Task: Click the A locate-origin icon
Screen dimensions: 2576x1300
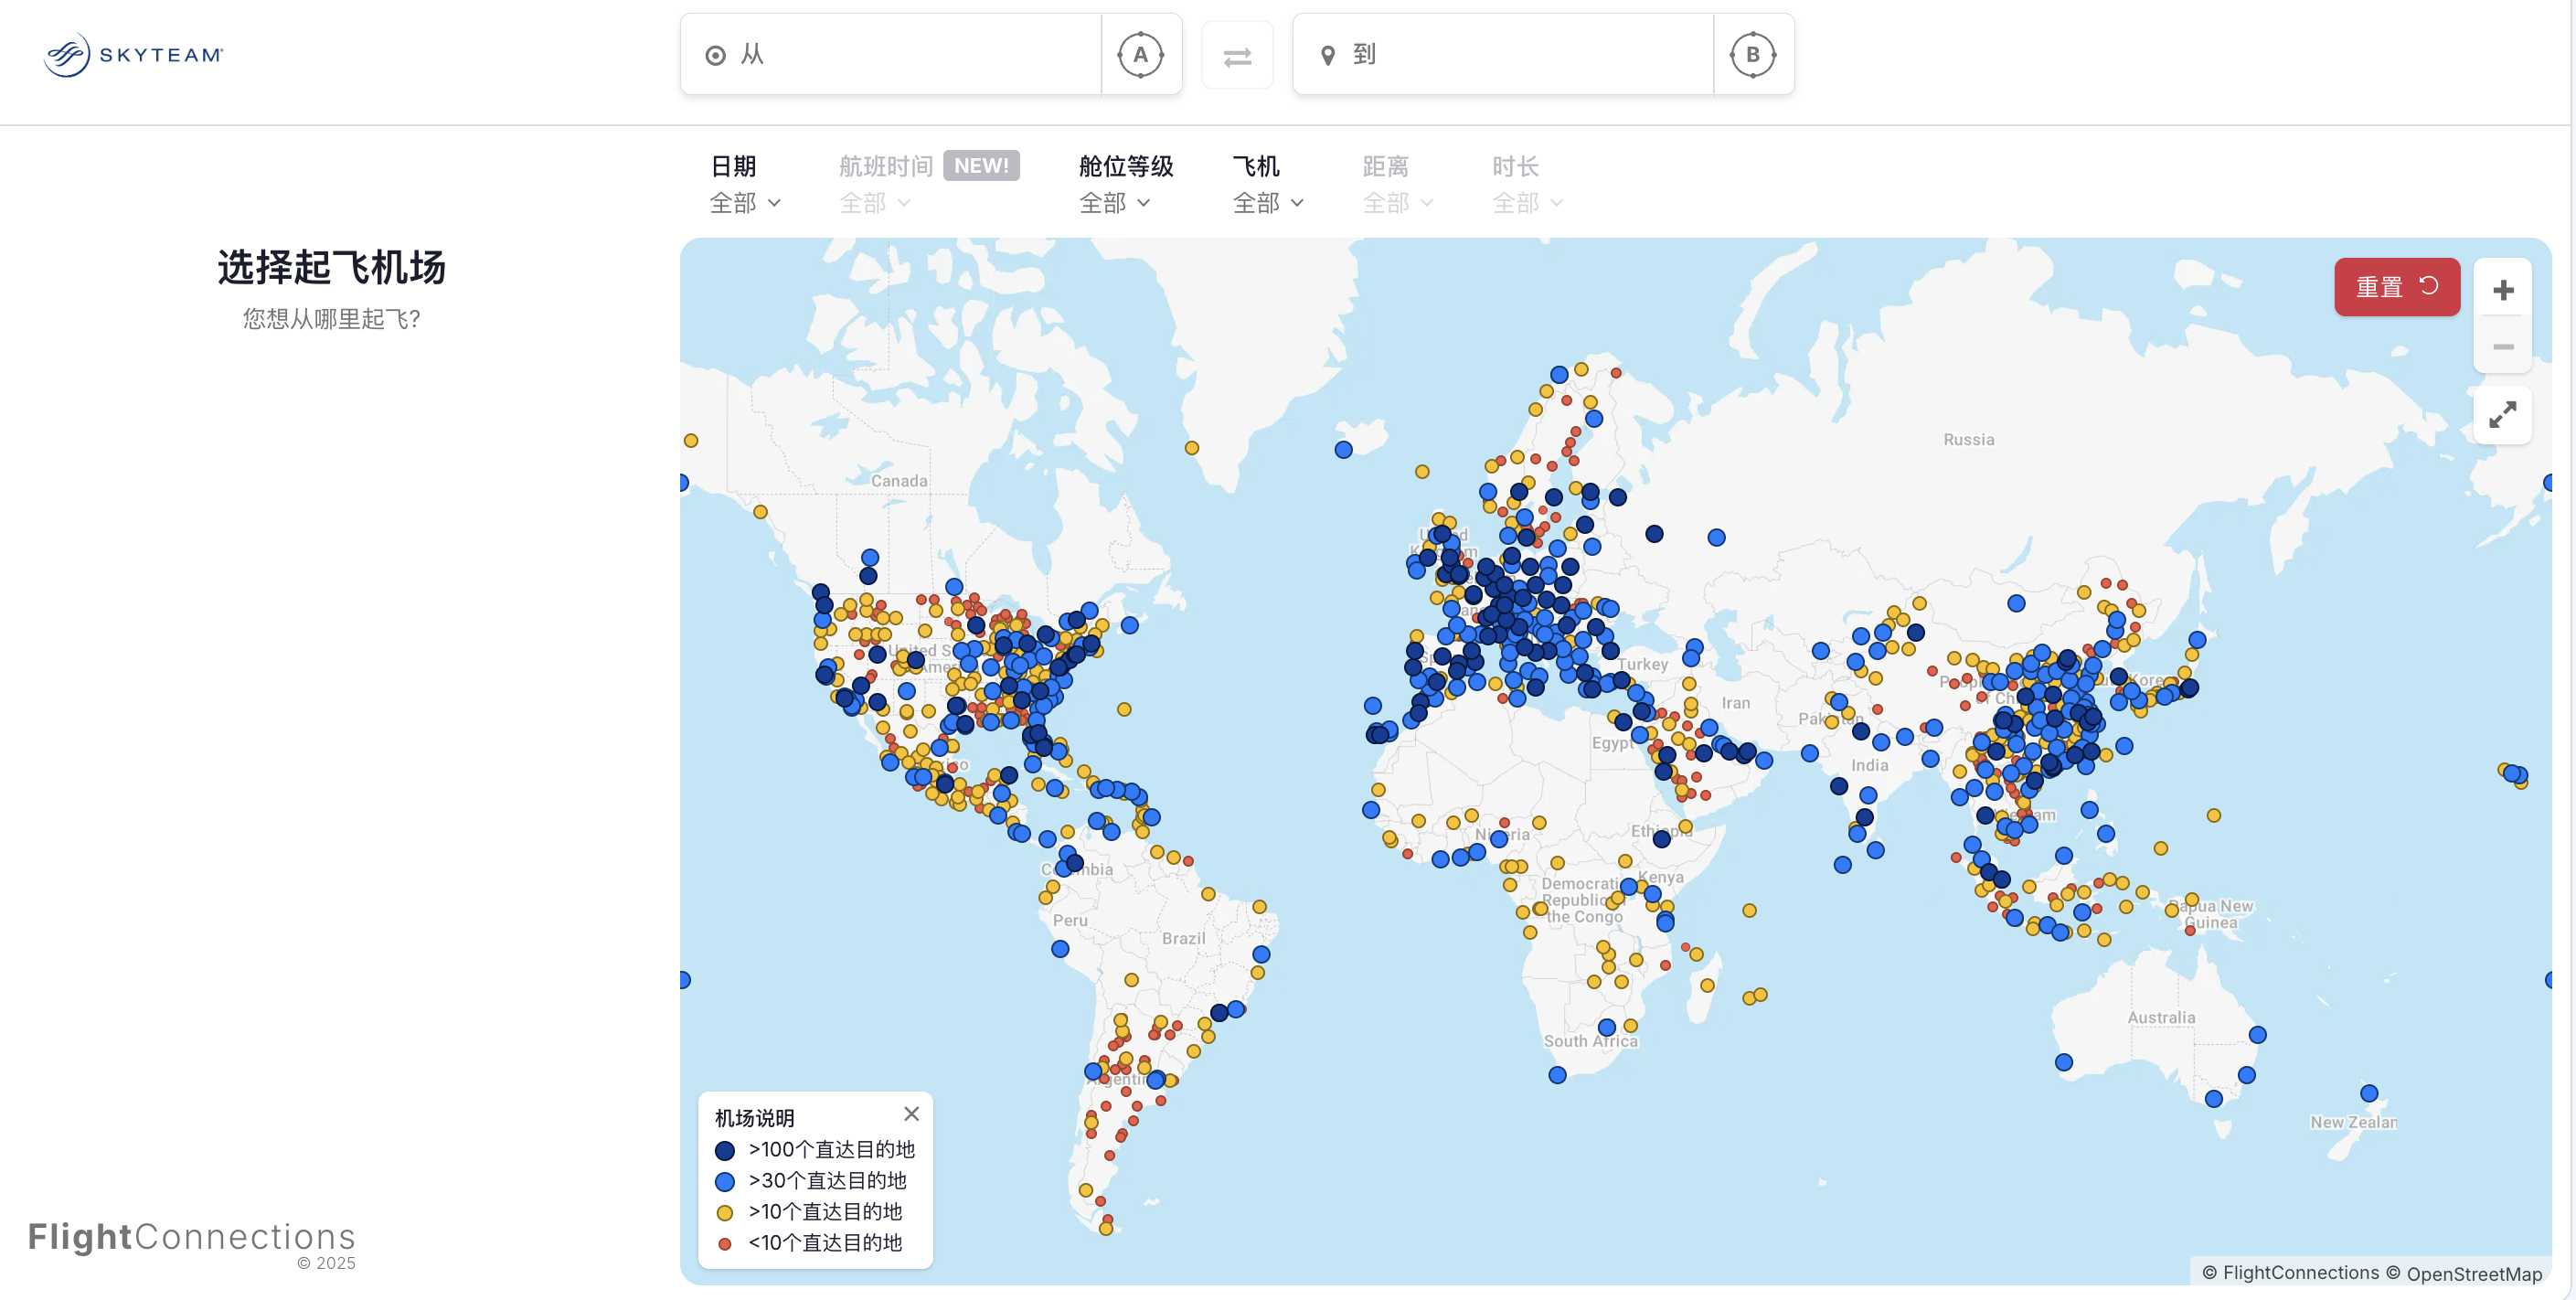Action: pos(1140,55)
